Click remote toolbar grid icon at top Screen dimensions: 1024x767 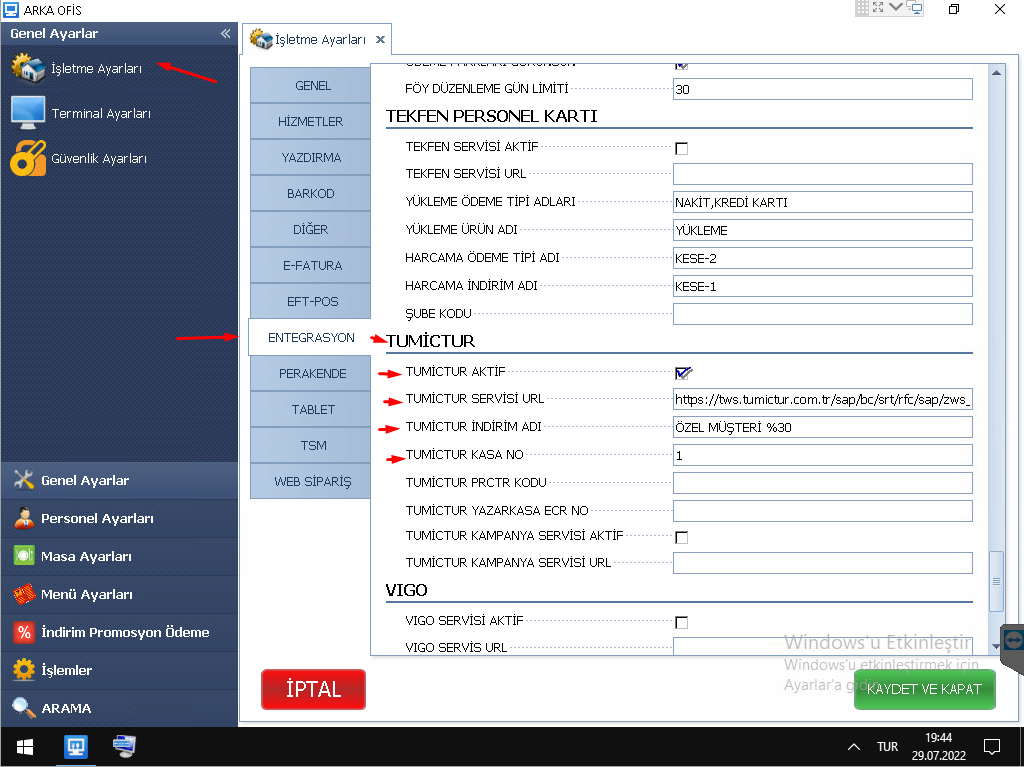click(x=862, y=7)
